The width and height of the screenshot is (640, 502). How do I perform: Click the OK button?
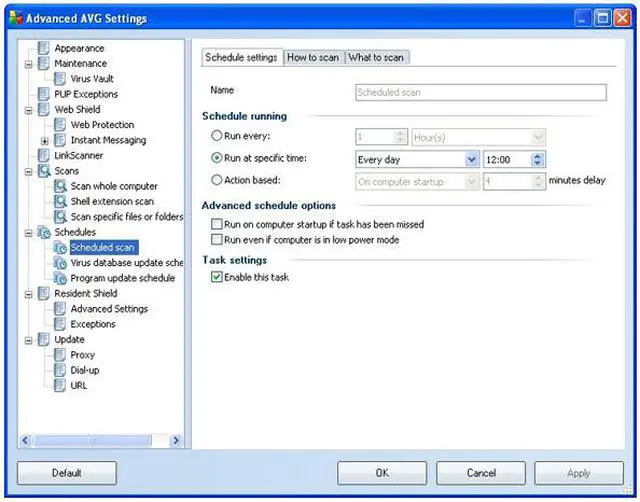pos(382,473)
